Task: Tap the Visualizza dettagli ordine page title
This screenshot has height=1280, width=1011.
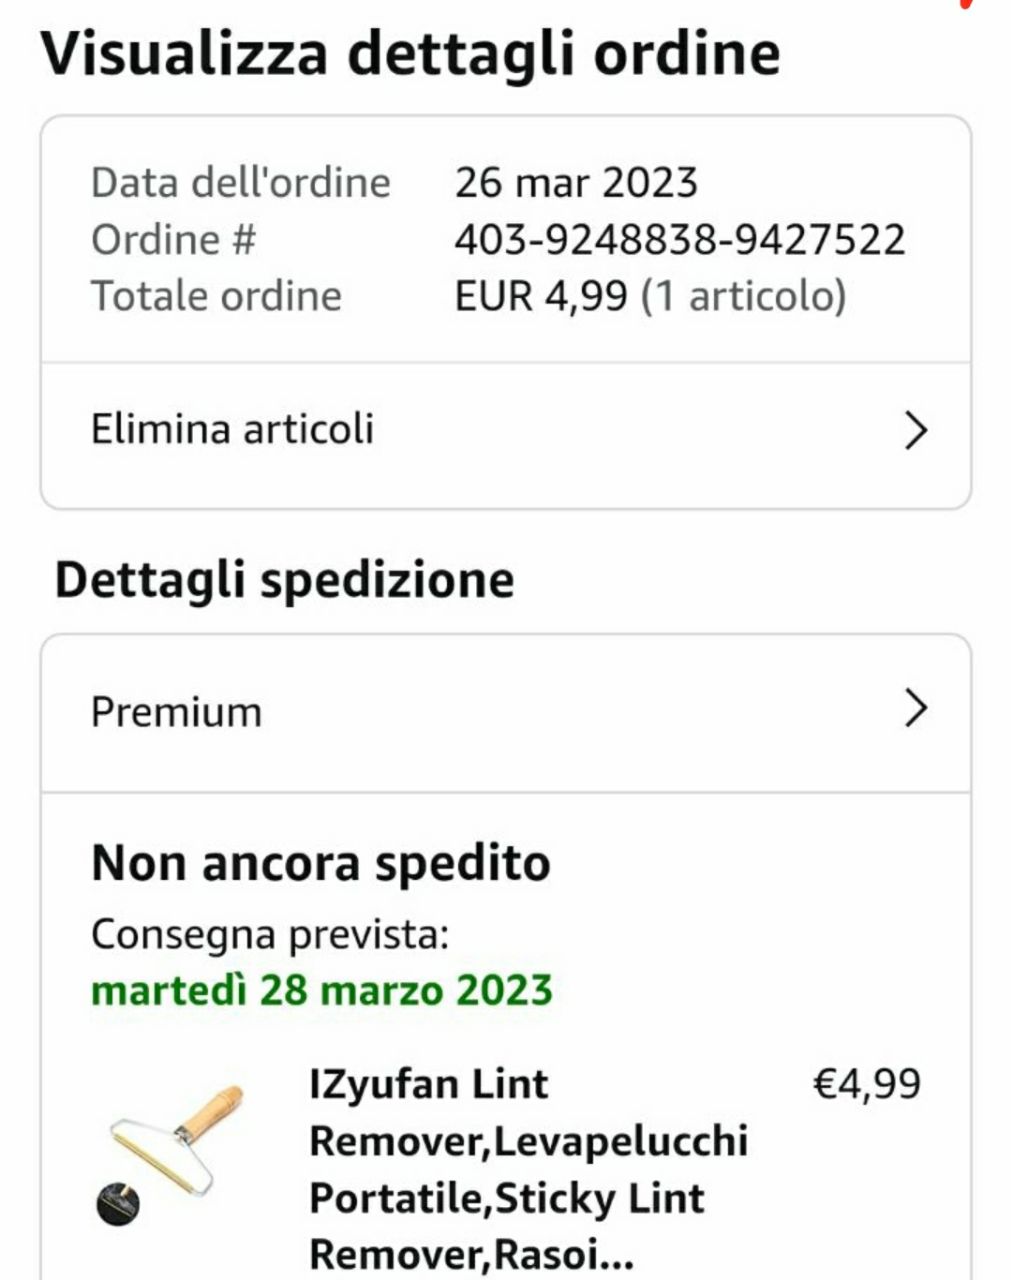Action: coord(410,53)
